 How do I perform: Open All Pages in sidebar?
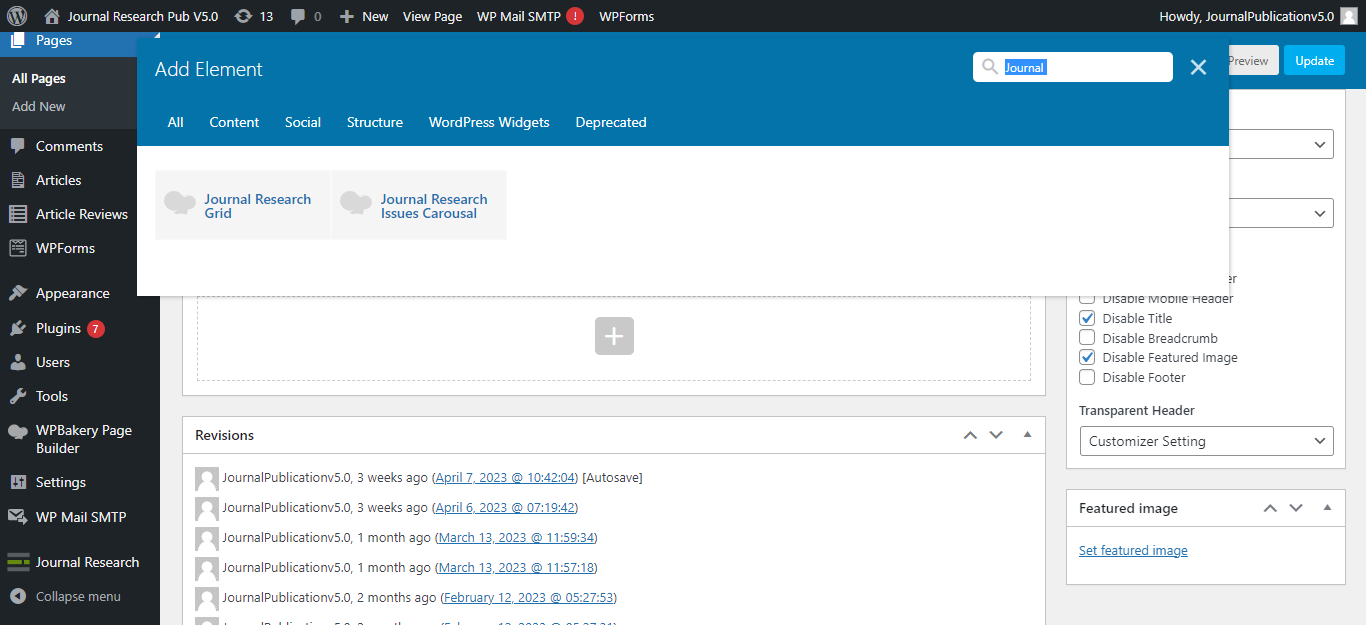click(39, 78)
